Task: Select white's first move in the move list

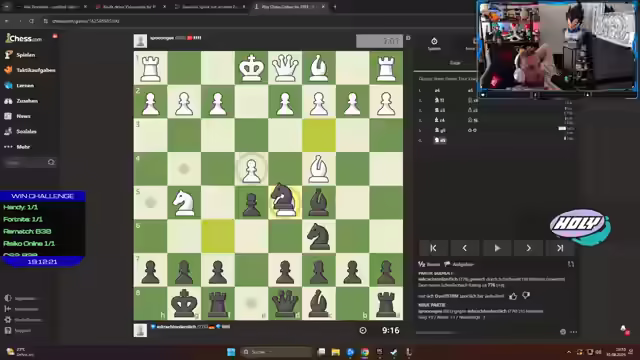Action: pos(438,90)
